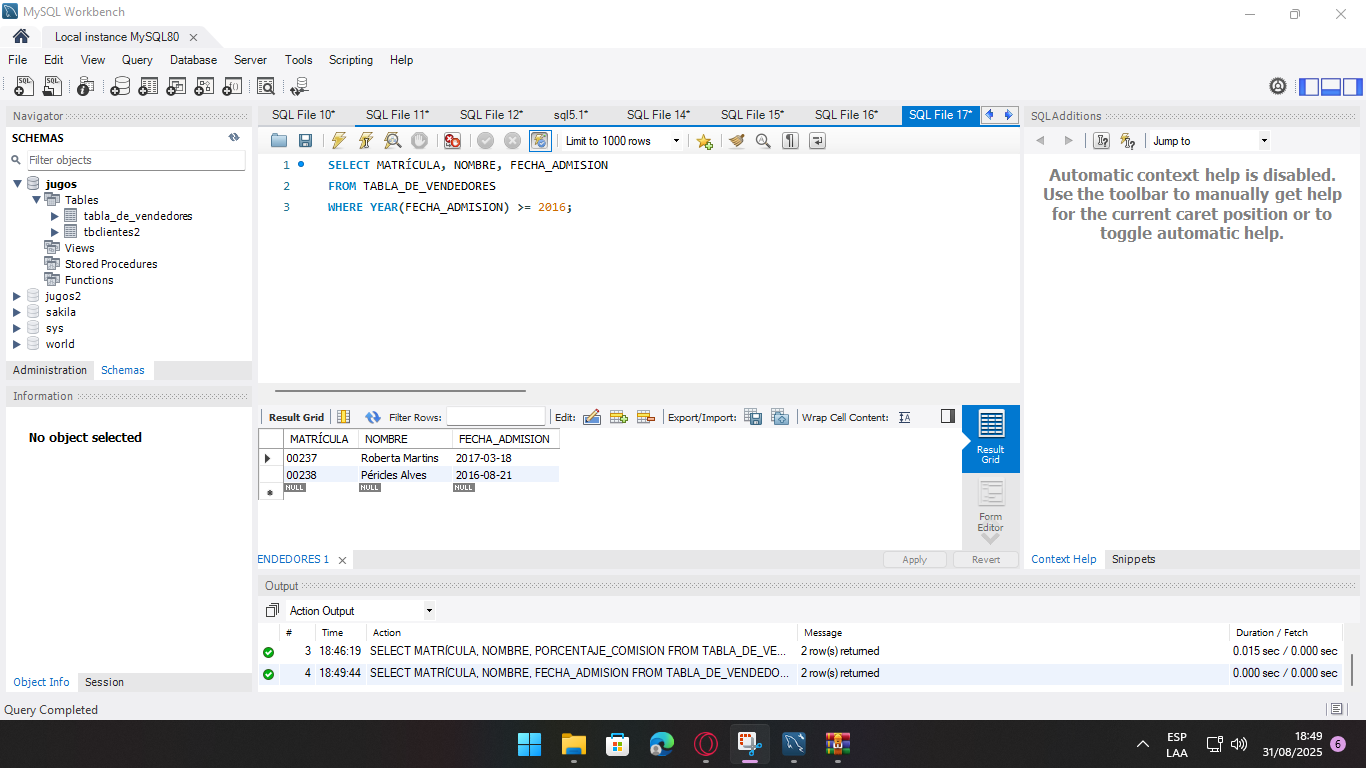The height and width of the screenshot is (768, 1366).
Task: Switch to the Snippets tab
Action: point(1133,559)
